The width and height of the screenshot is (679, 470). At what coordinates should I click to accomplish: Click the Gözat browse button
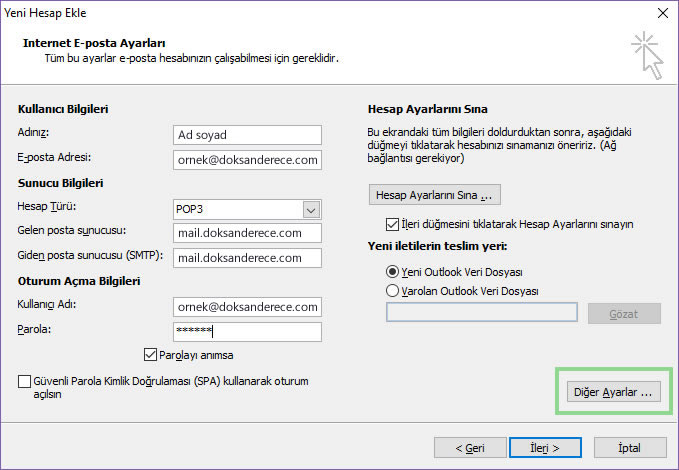click(624, 313)
